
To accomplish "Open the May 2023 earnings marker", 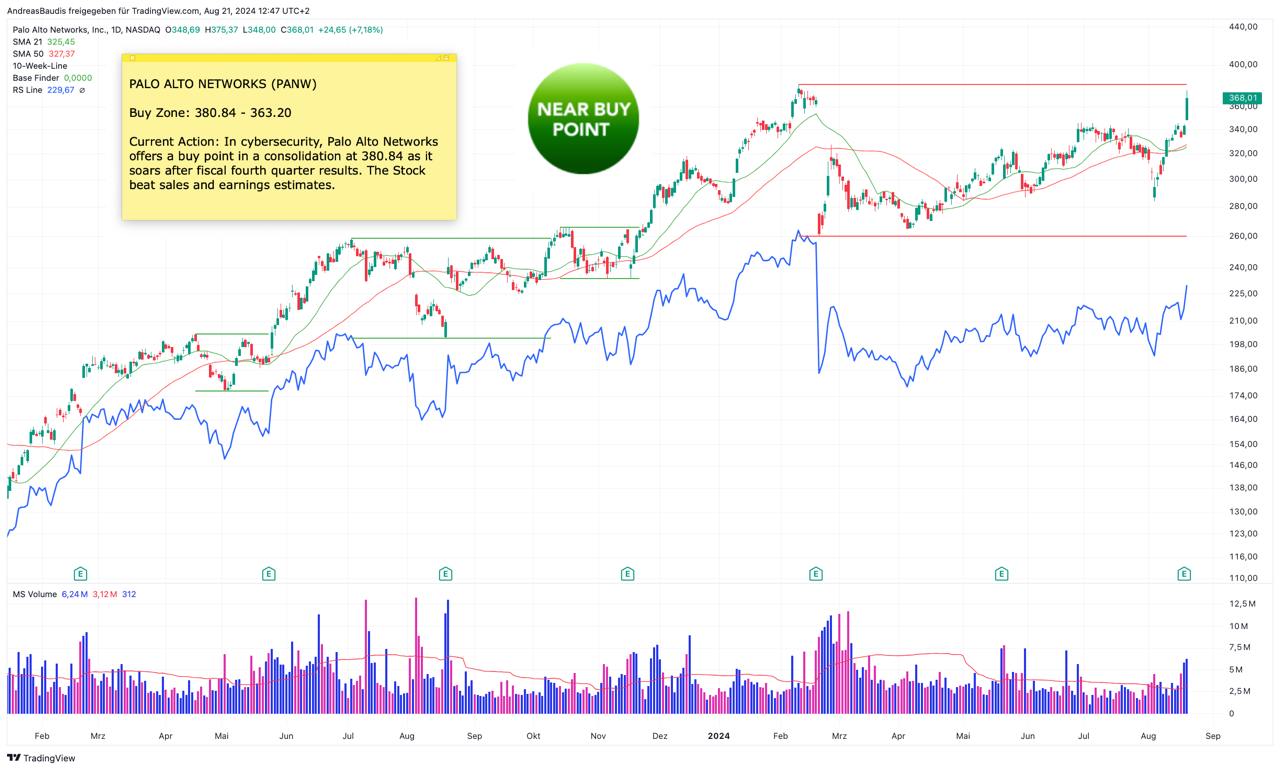I will point(268,574).
